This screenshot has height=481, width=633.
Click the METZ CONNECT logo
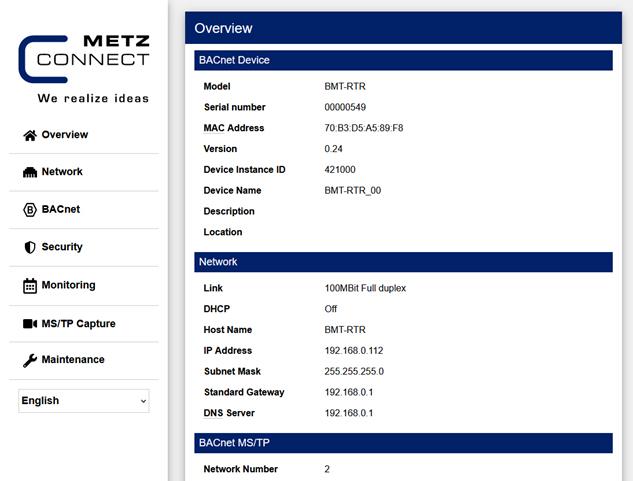[x=84, y=69]
